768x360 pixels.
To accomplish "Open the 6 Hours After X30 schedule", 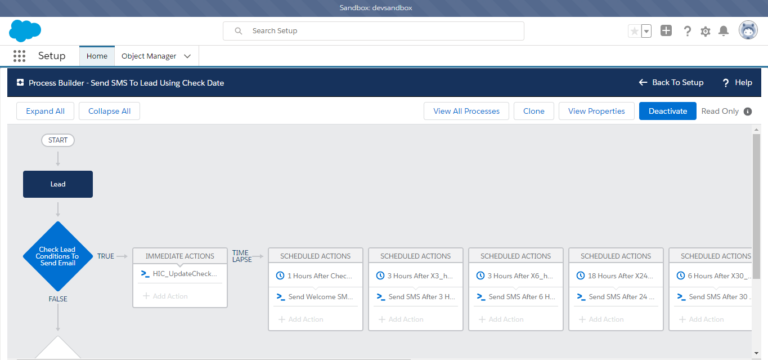I will 720,276.
